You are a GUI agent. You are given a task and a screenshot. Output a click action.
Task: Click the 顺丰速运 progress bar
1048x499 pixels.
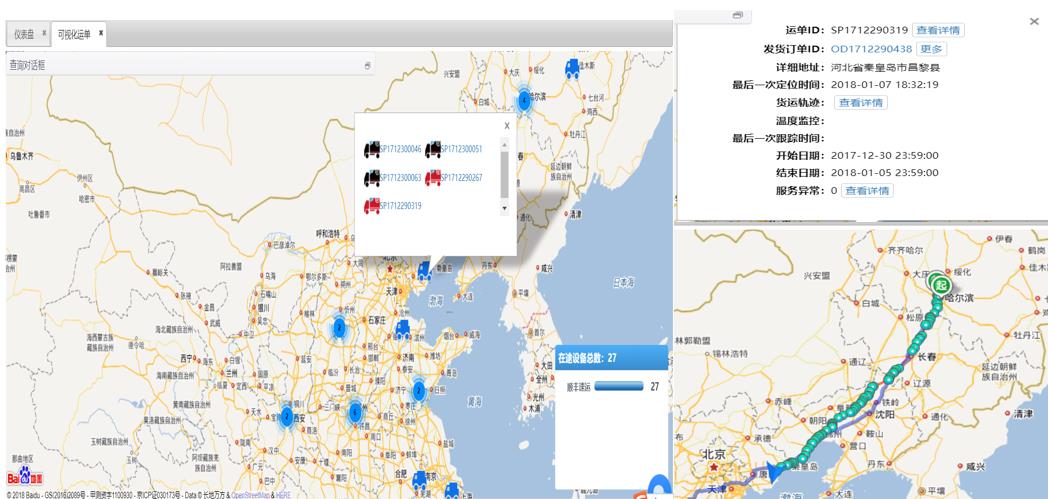[617, 386]
